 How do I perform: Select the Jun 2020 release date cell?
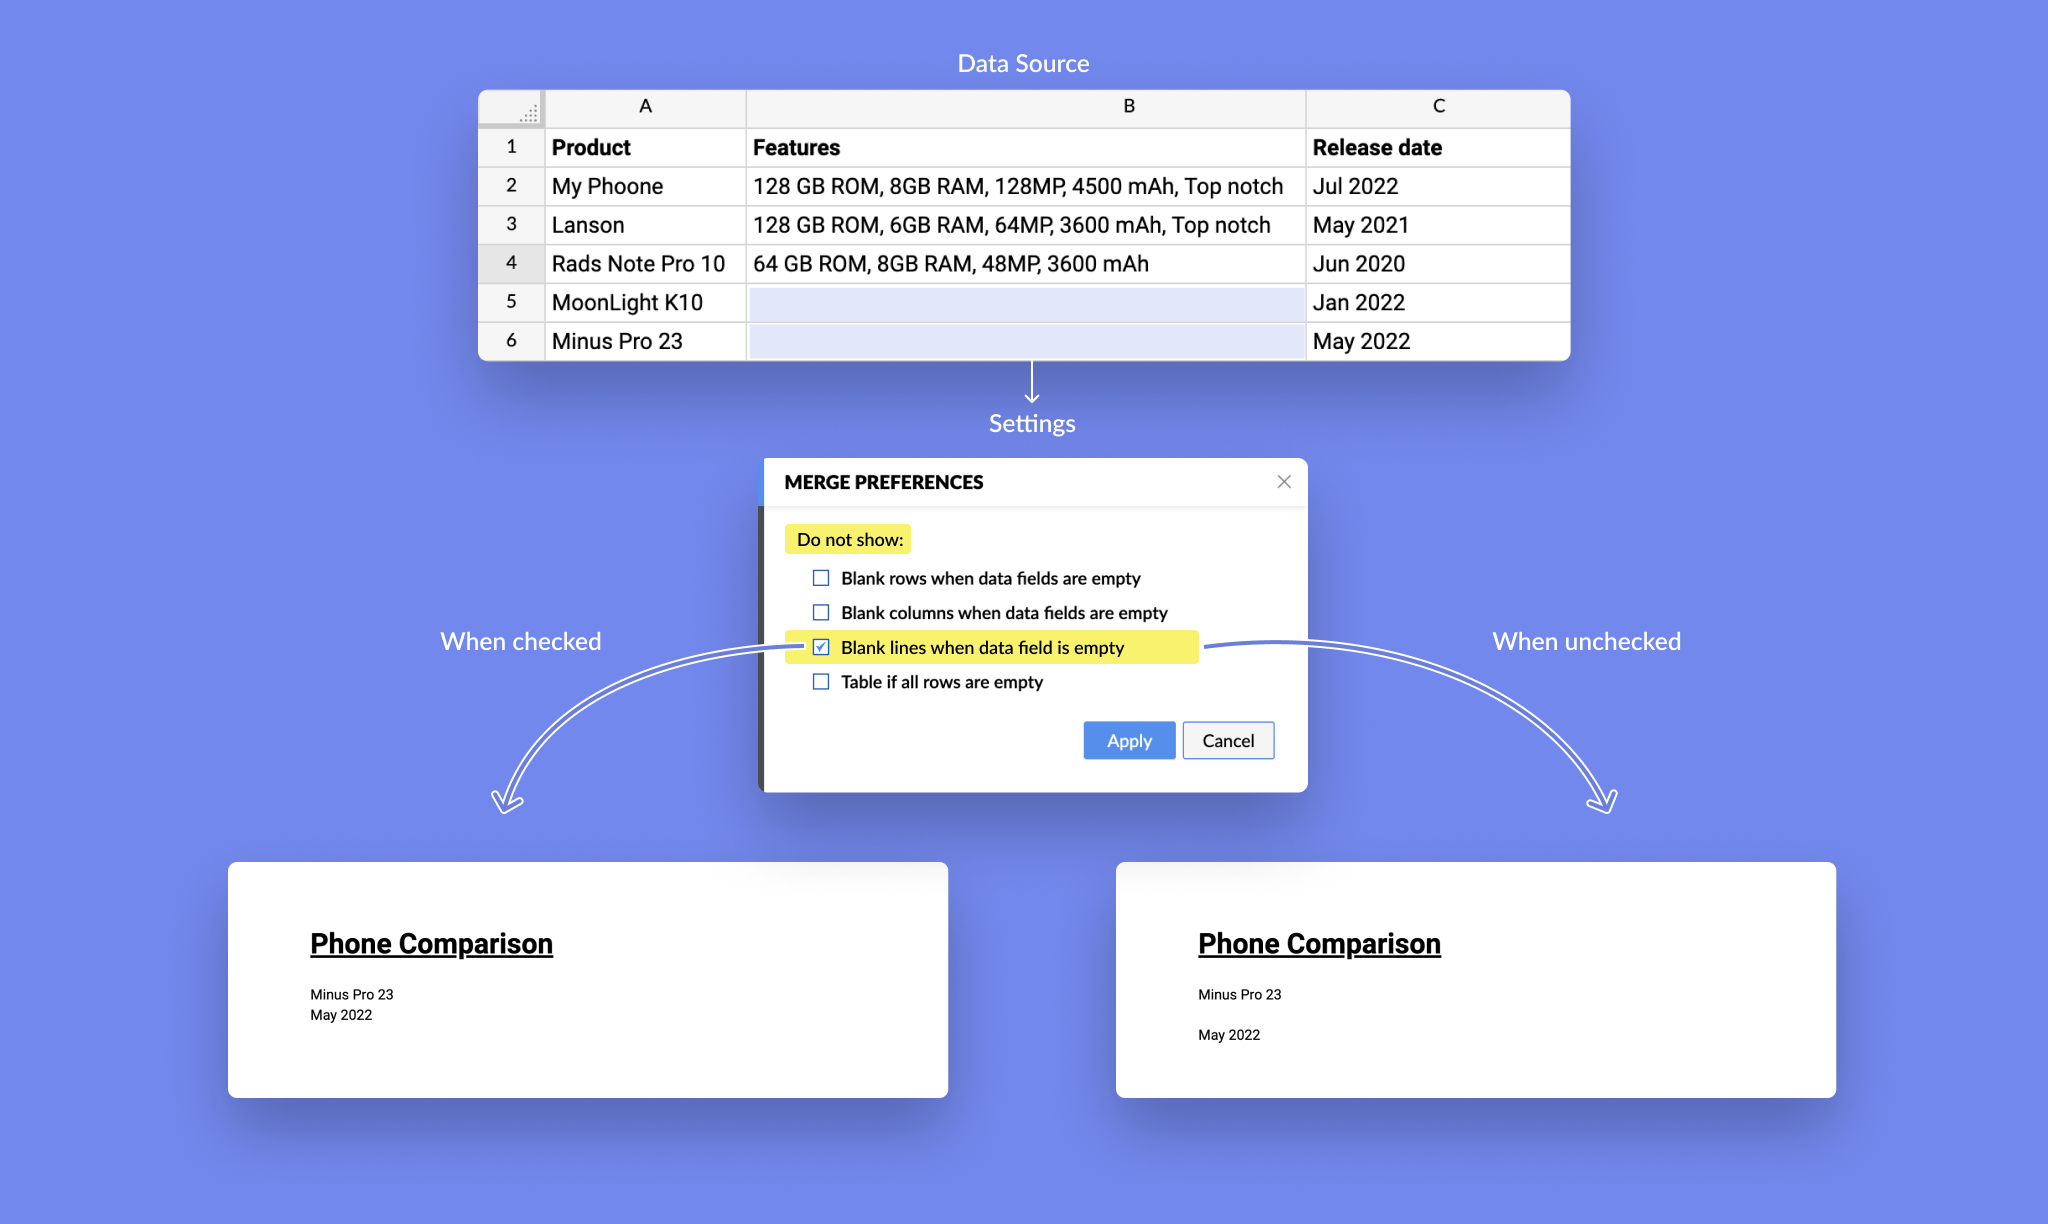1436,264
